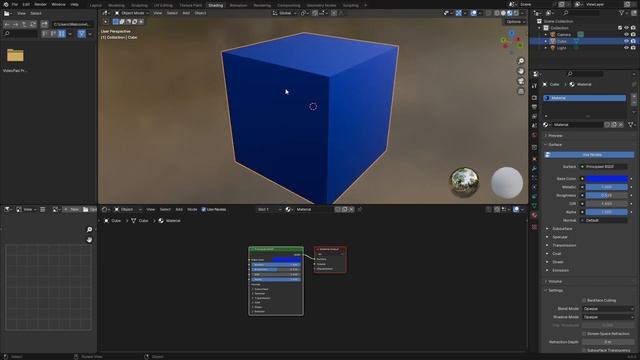
Task: Enable thumbnail display mode in file browser
Action: tap(62, 33)
